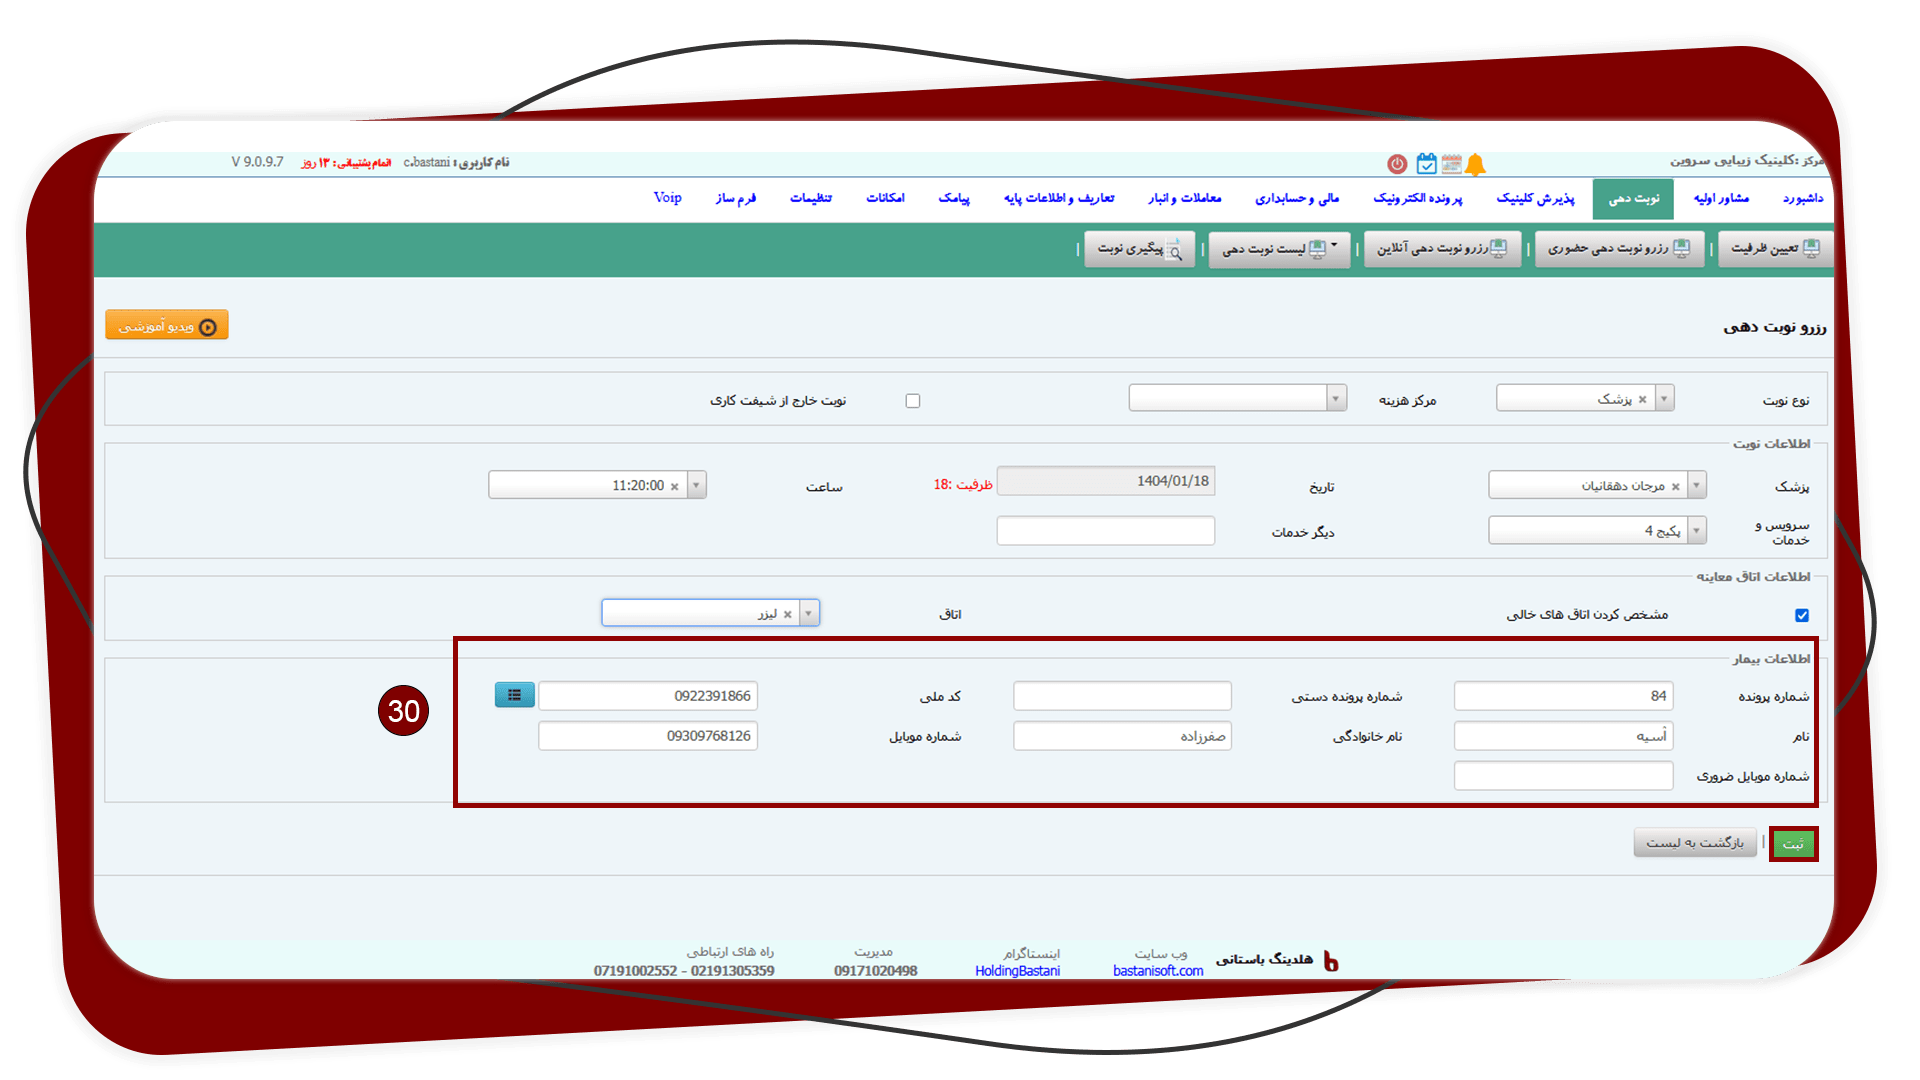Click the patient list search icon beside کد ملی
The height and width of the screenshot is (1080, 1920).
point(514,695)
